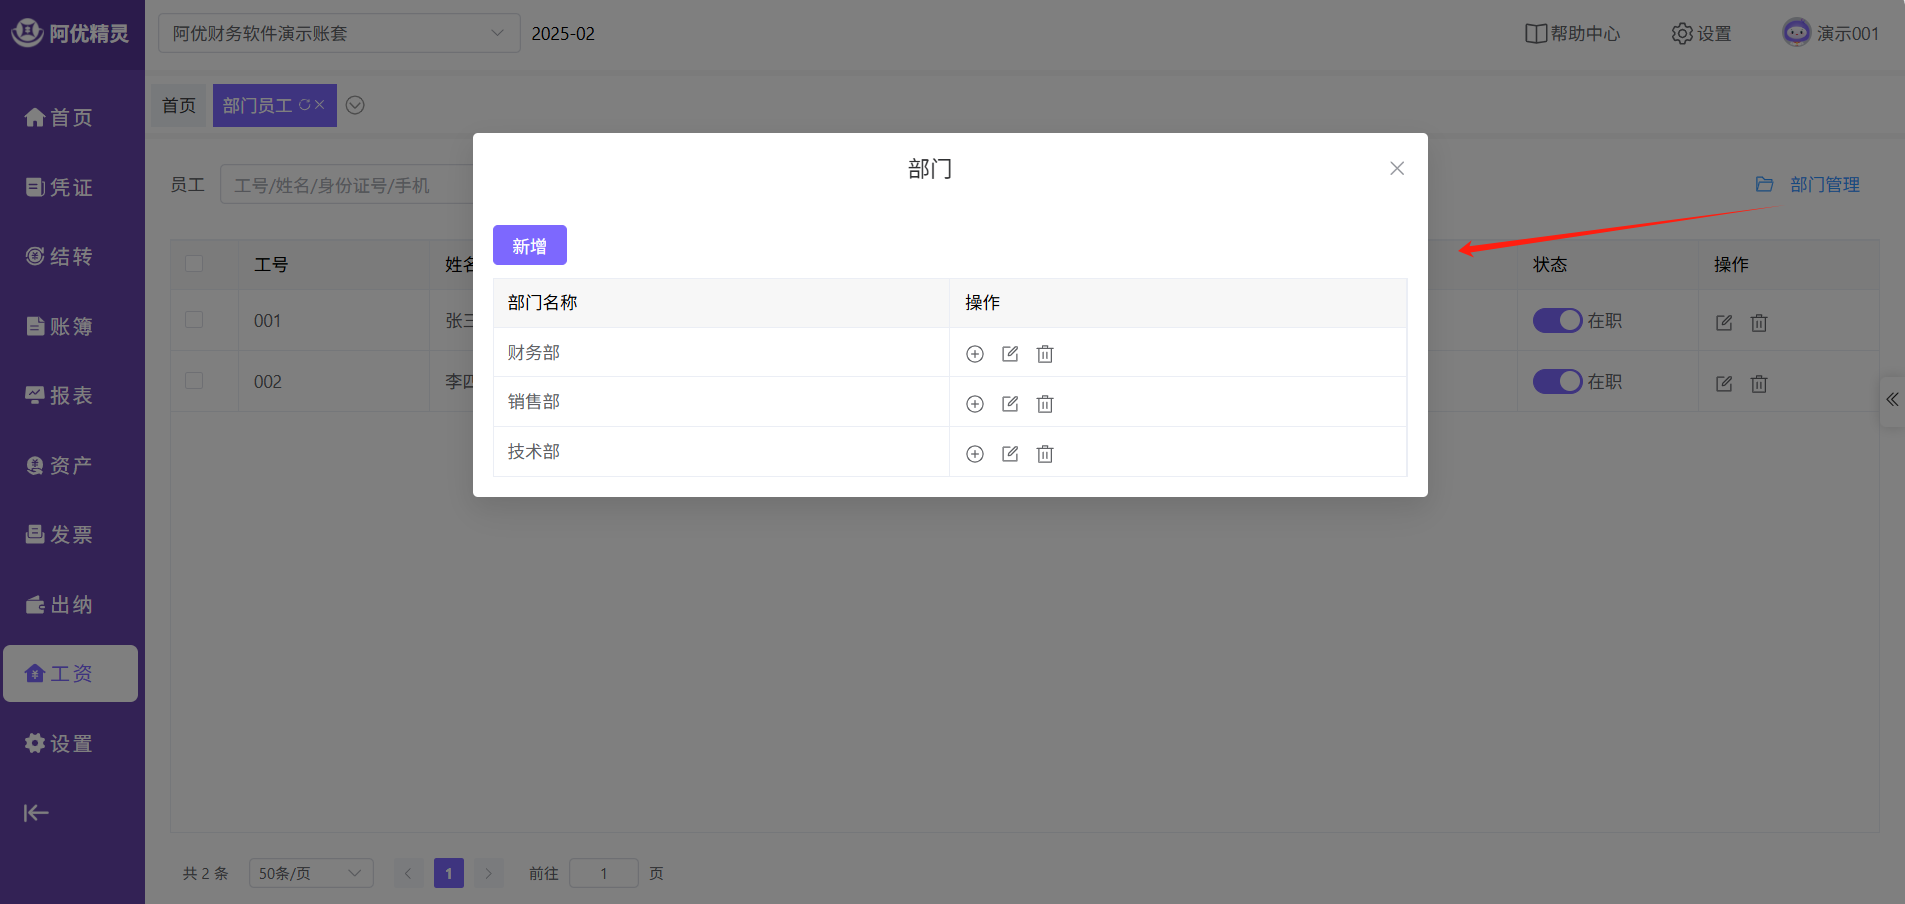The height and width of the screenshot is (904, 1905).
Task: Open the 帮助中心 help center
Action: tap(1572, 34)
